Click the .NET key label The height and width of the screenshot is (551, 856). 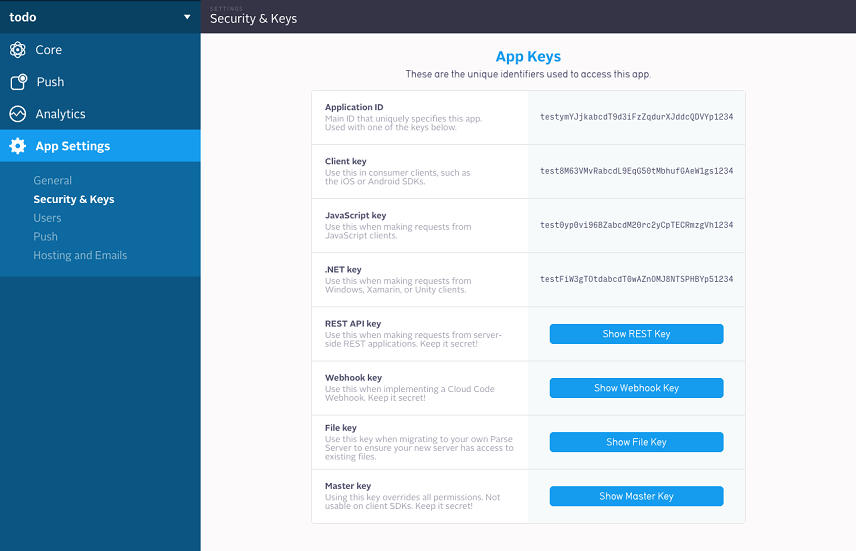pos(343,269)
